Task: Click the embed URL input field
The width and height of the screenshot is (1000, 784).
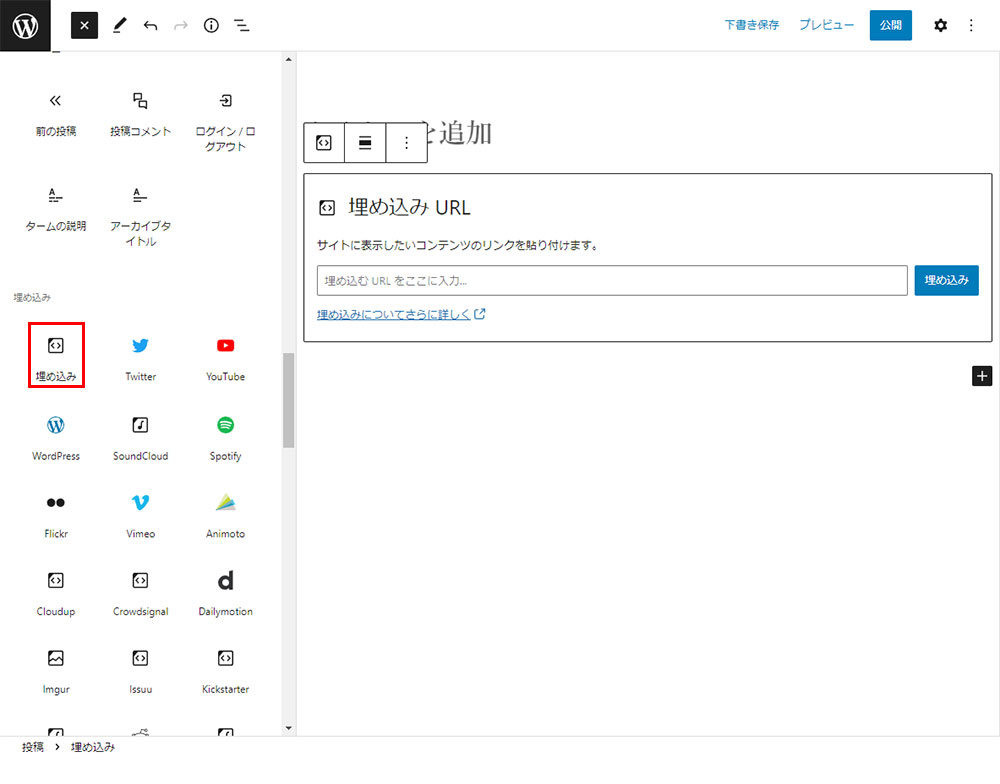Action: pyautogui.click(x=612, y=281)
